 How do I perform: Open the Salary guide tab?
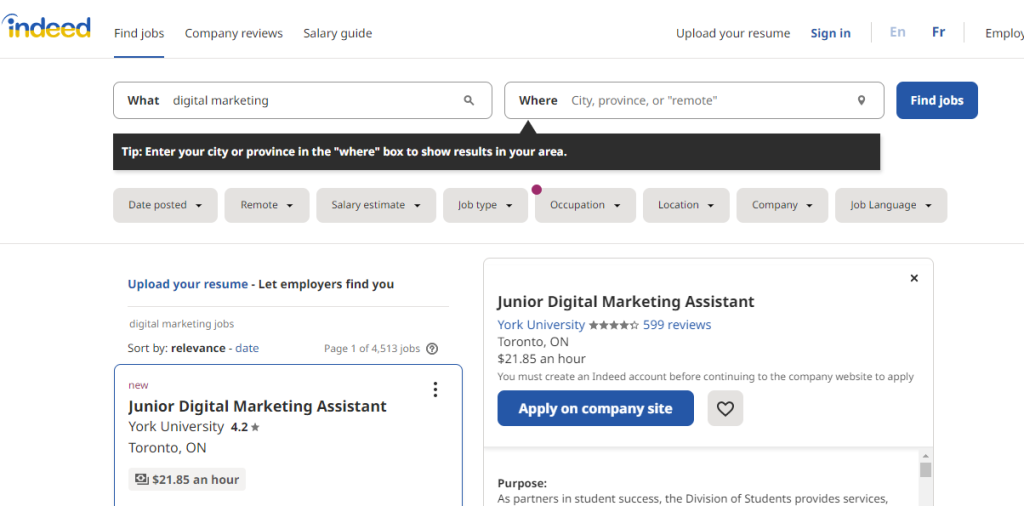(338, 33)
